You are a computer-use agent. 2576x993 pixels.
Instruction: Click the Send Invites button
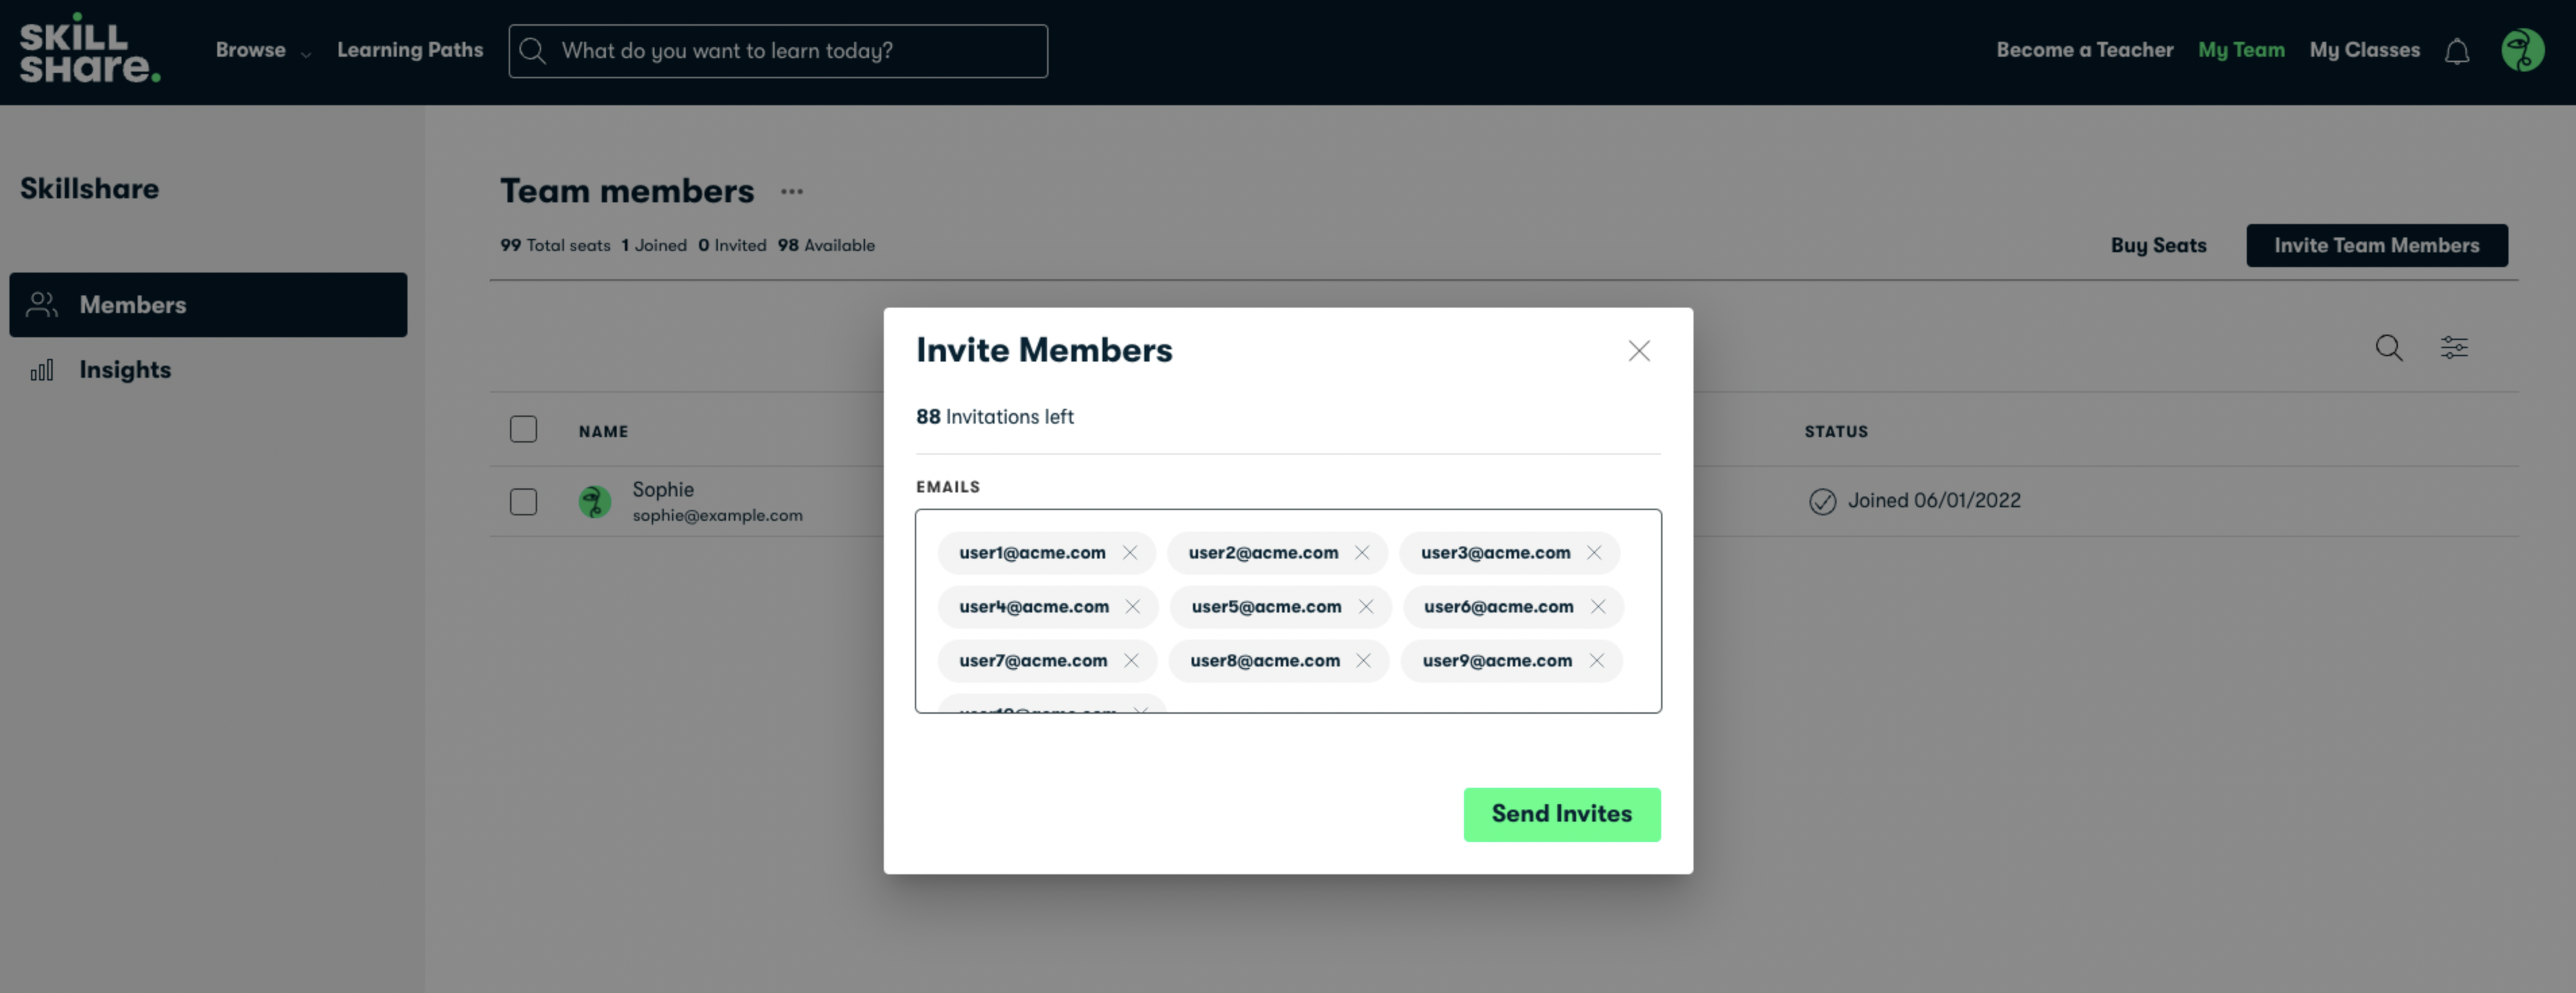(x=1561, y=814)
